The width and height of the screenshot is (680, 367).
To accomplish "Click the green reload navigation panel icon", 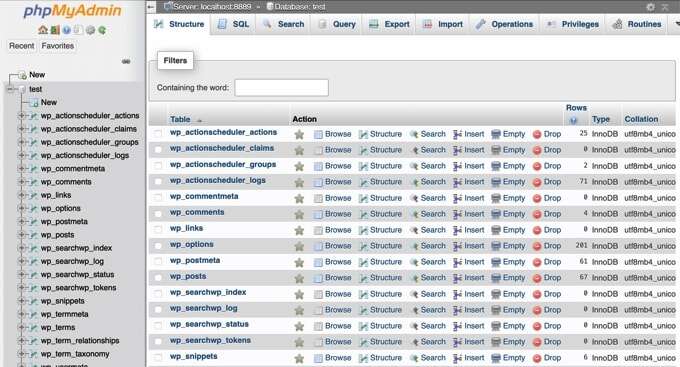I will point(102,30).
